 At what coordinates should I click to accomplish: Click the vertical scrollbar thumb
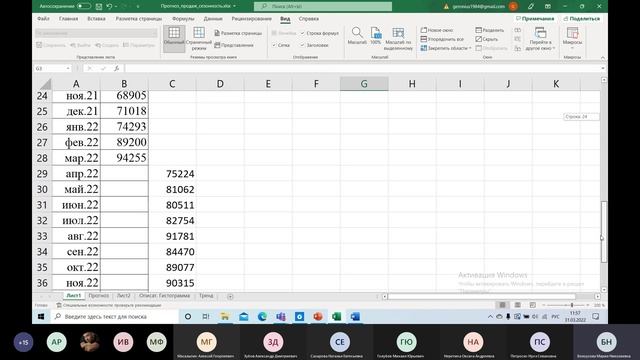click(x=604, y=232)
